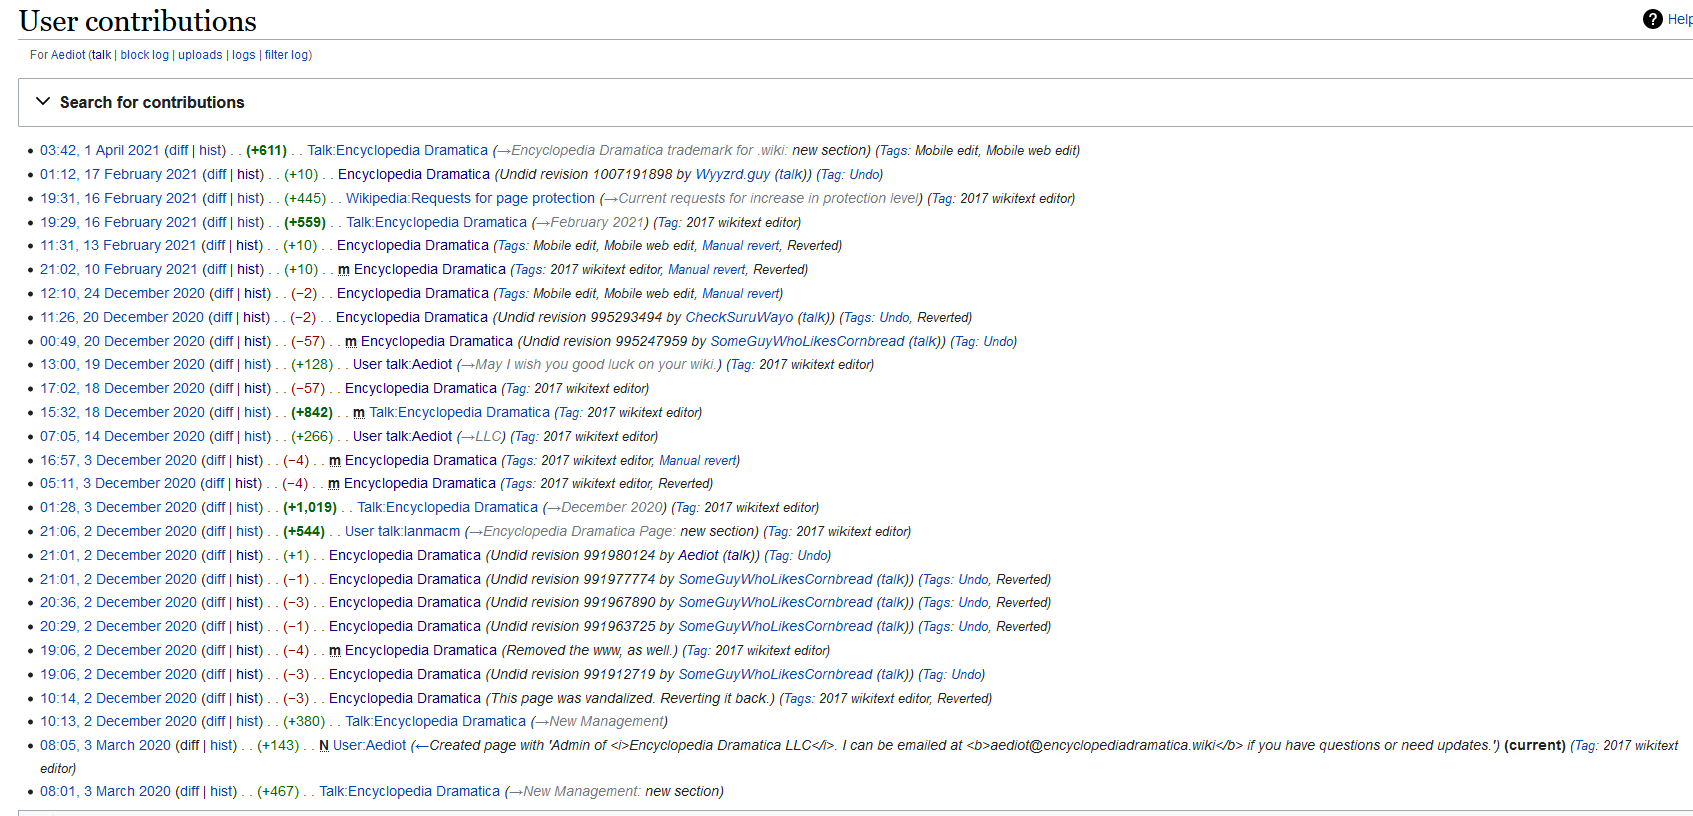Open User talk:Ianmacm page
The image size is (1693, 816).
pyautogui.click(x=403, y=531)
